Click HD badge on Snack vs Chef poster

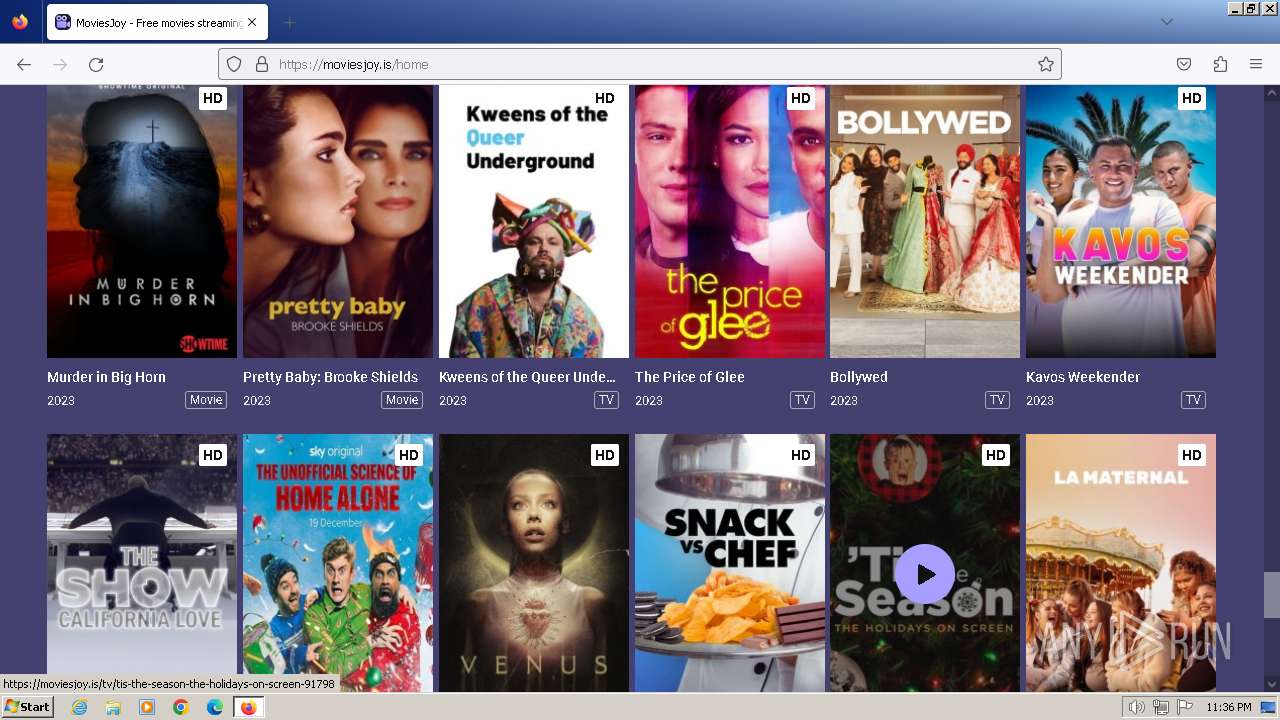click(801, 455)
